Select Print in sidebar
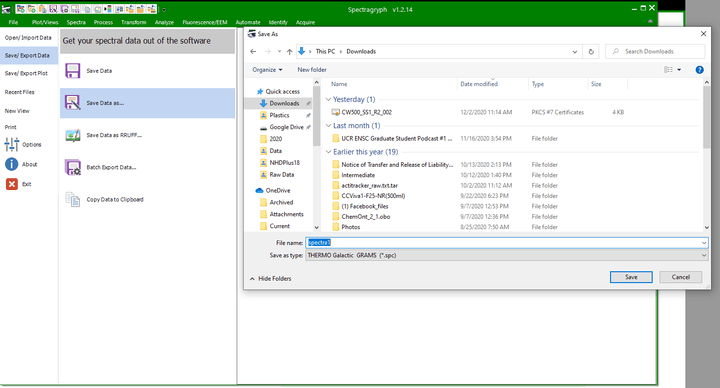This screenshot has width=720, height=388. [11, 127]
